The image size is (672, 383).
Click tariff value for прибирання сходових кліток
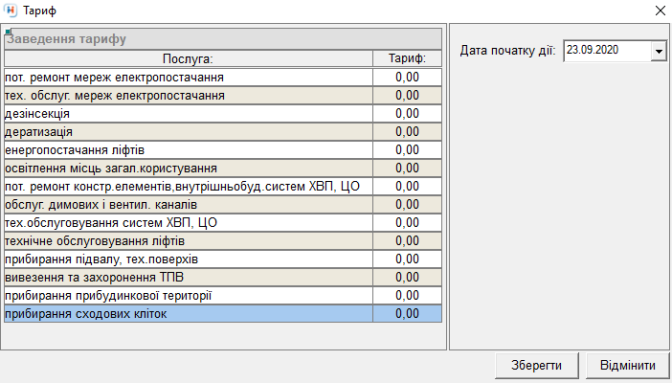tap(407, 314)
